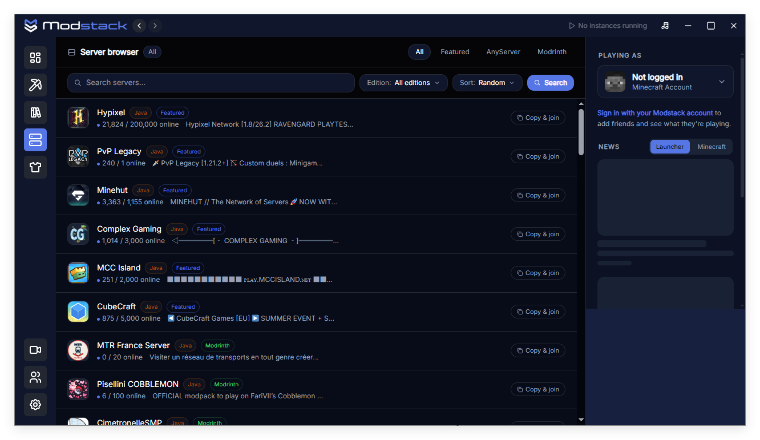The height and width of the screenshot is (440, 760).
Task: Click the PvP Legacy server icon
Action: pyautogui.click(x=78, y=156)
